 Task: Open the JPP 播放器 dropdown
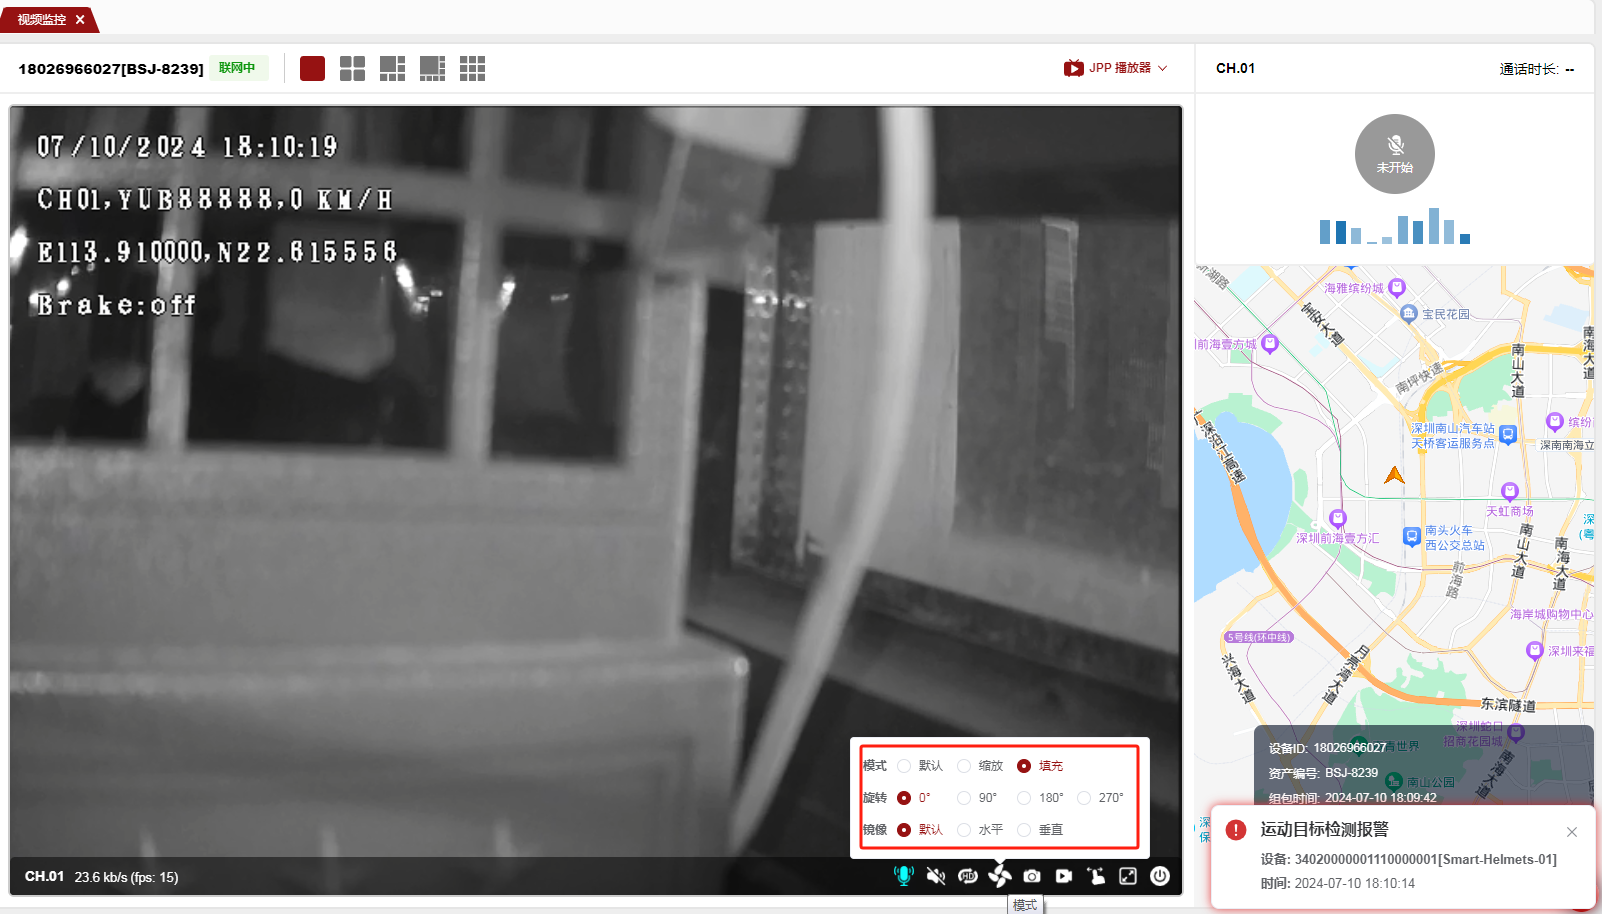point(1116,68)
